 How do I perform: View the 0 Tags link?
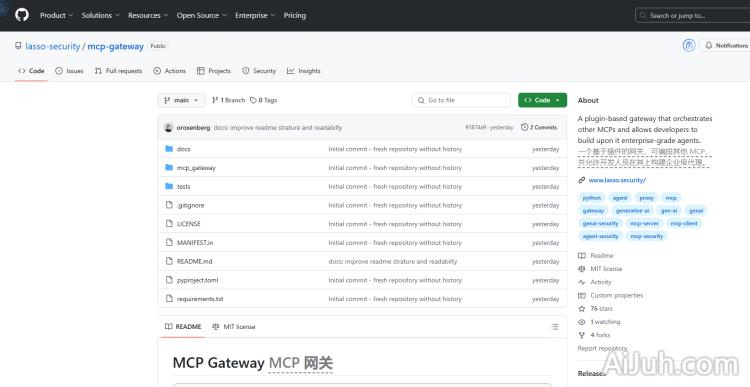coord(264,100)
